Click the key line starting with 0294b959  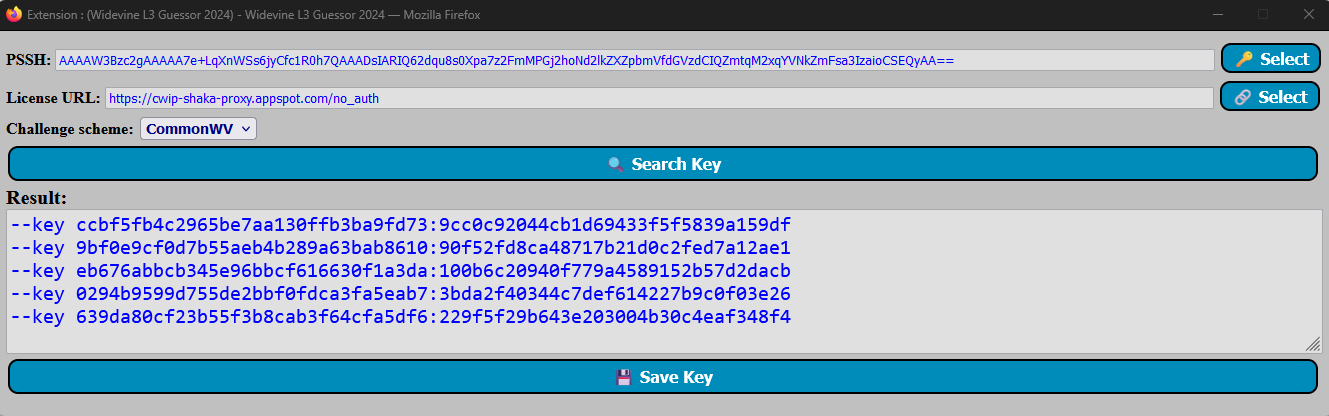pos(401,294)
